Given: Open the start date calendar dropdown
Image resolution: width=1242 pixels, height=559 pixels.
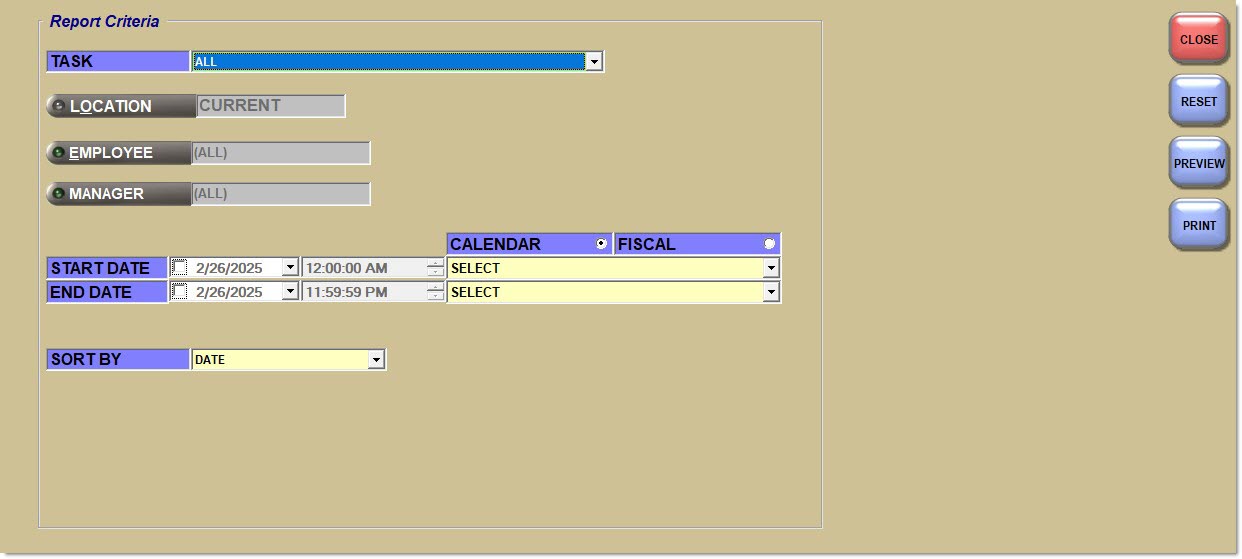Looking at the screenshot, I should pos(289,268).
